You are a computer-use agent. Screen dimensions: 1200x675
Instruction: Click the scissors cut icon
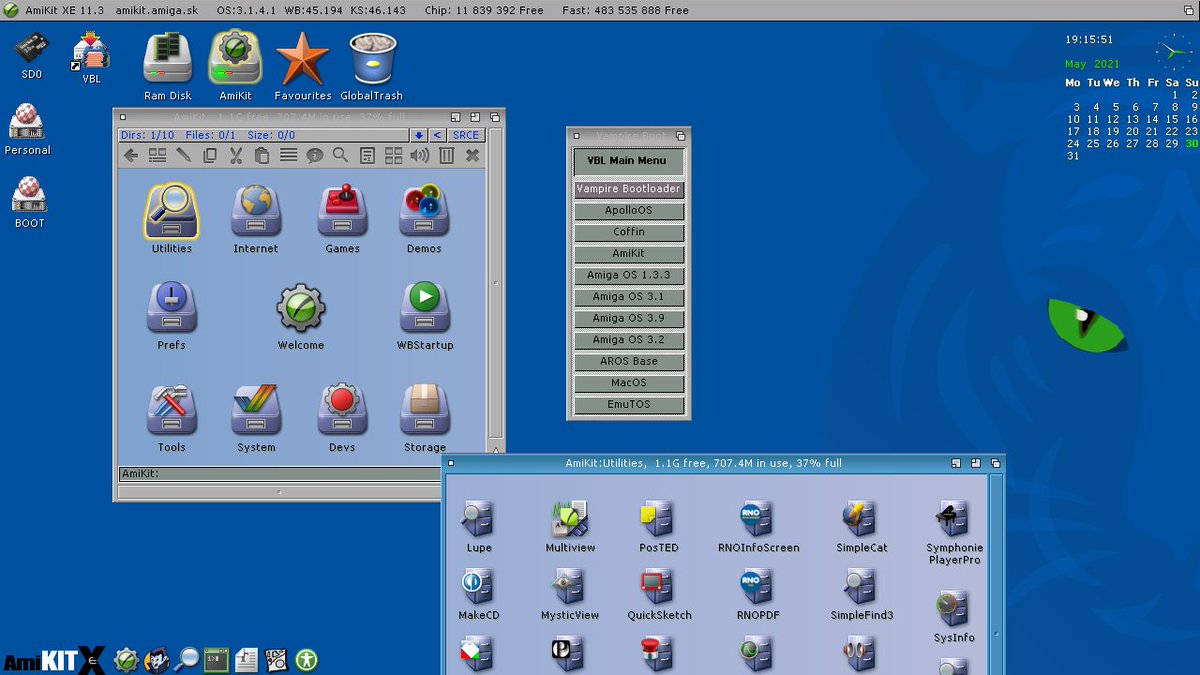coord(236,155)
